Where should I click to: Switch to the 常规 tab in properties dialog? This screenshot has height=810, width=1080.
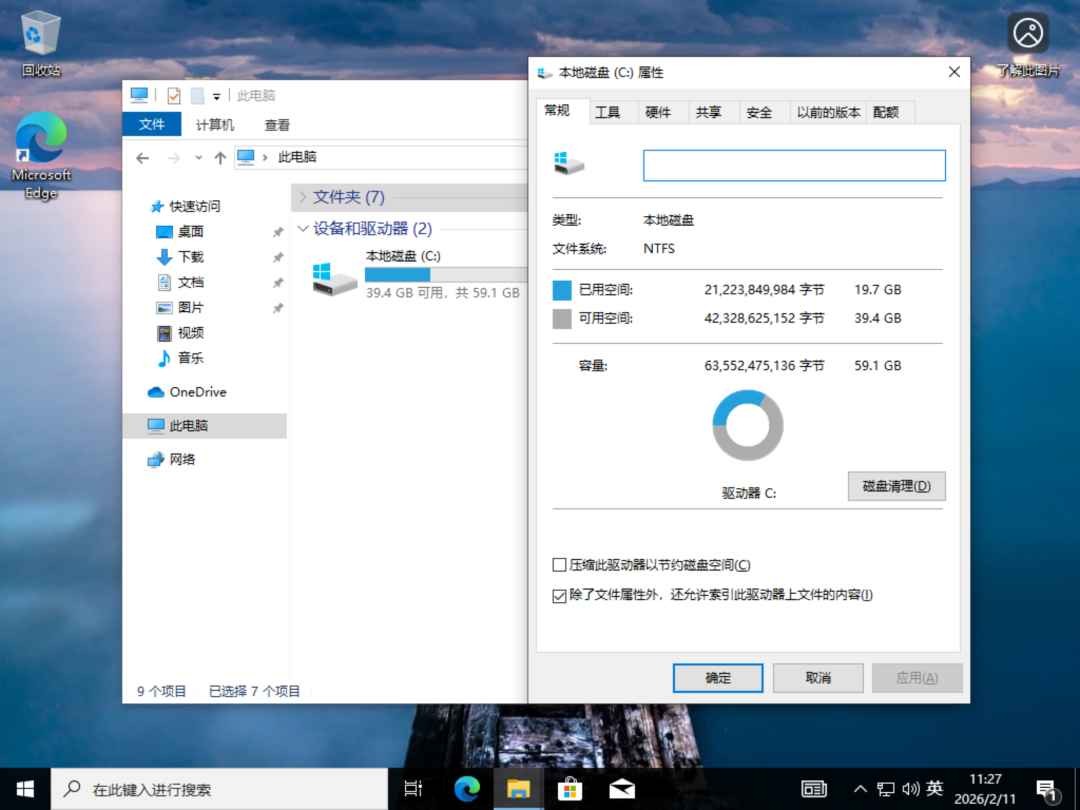[557, 111]
